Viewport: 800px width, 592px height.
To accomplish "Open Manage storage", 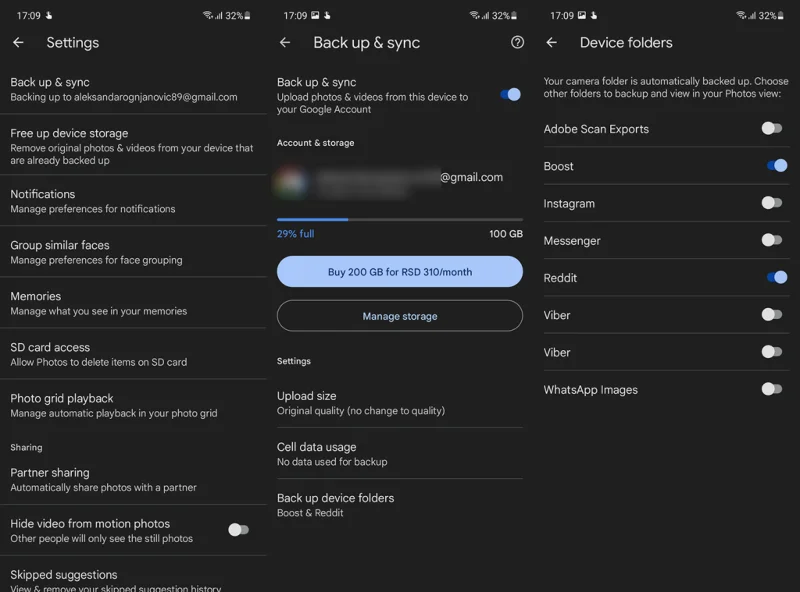I will coord(399,316).
